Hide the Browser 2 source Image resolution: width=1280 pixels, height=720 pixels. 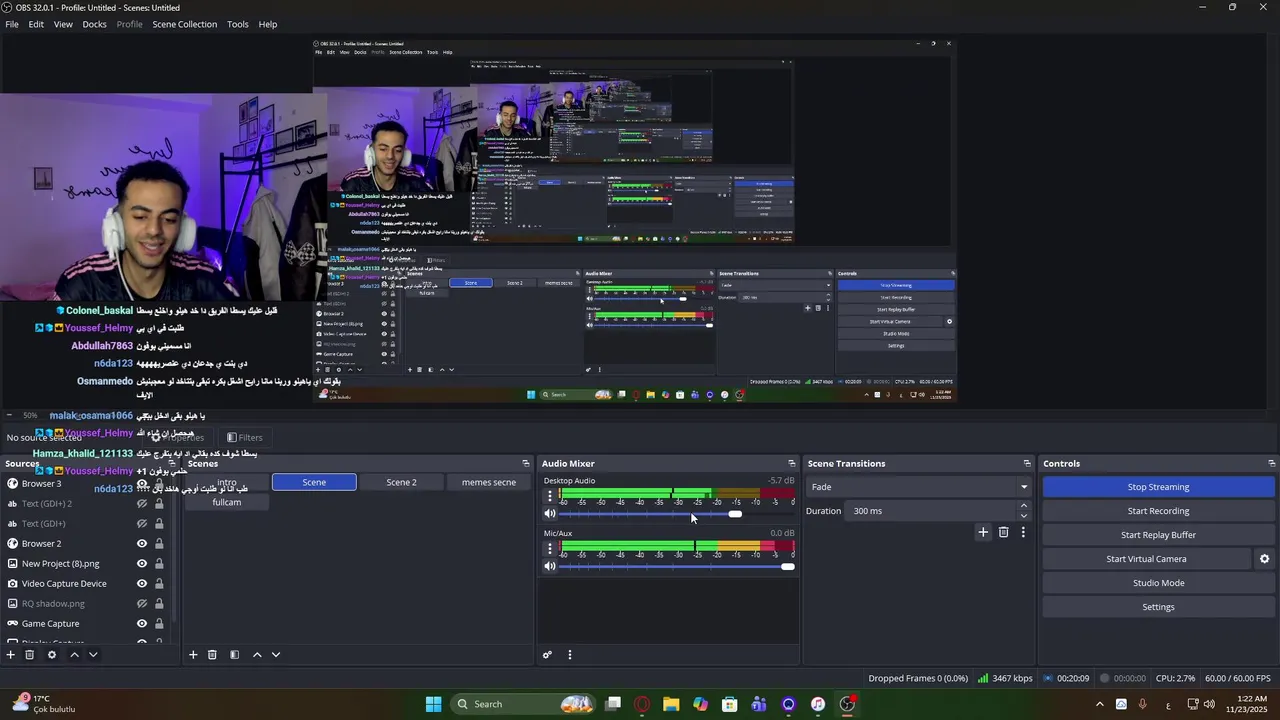pos(142,544)
